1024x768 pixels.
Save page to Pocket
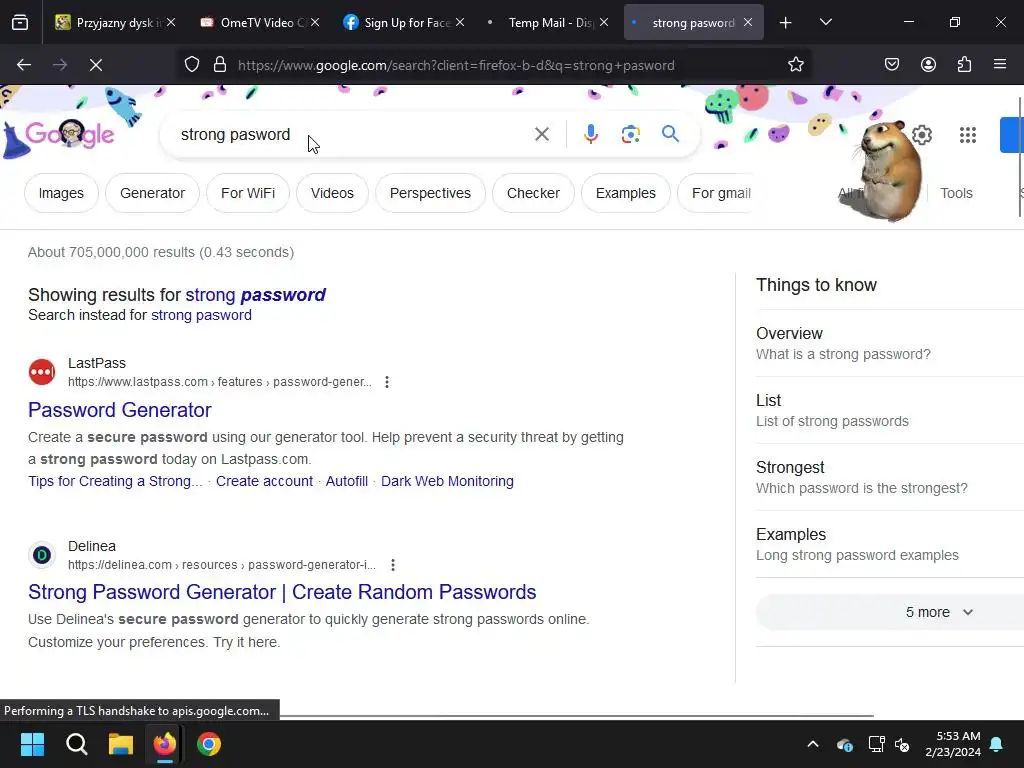tap(892, 65)
